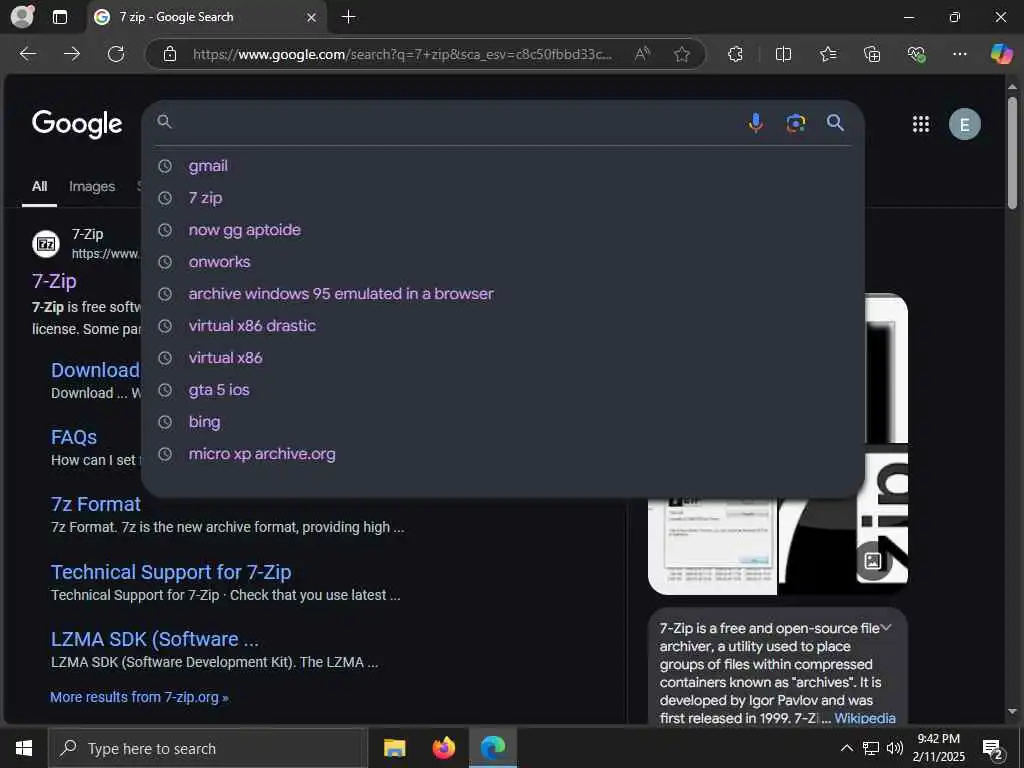This screenshot has width=1024, height=768.
Task: Click the browser forward arrow
Action: point(72,54)
